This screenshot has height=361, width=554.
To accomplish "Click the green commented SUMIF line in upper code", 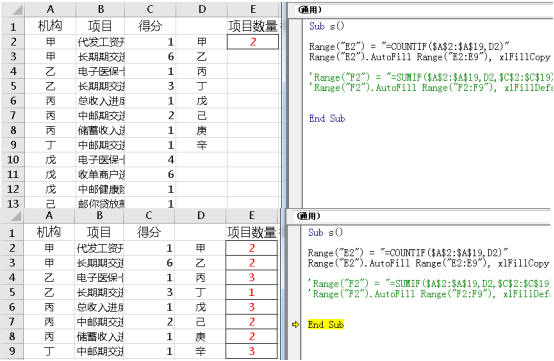I will pyautogui.click(x=430, y=77).
